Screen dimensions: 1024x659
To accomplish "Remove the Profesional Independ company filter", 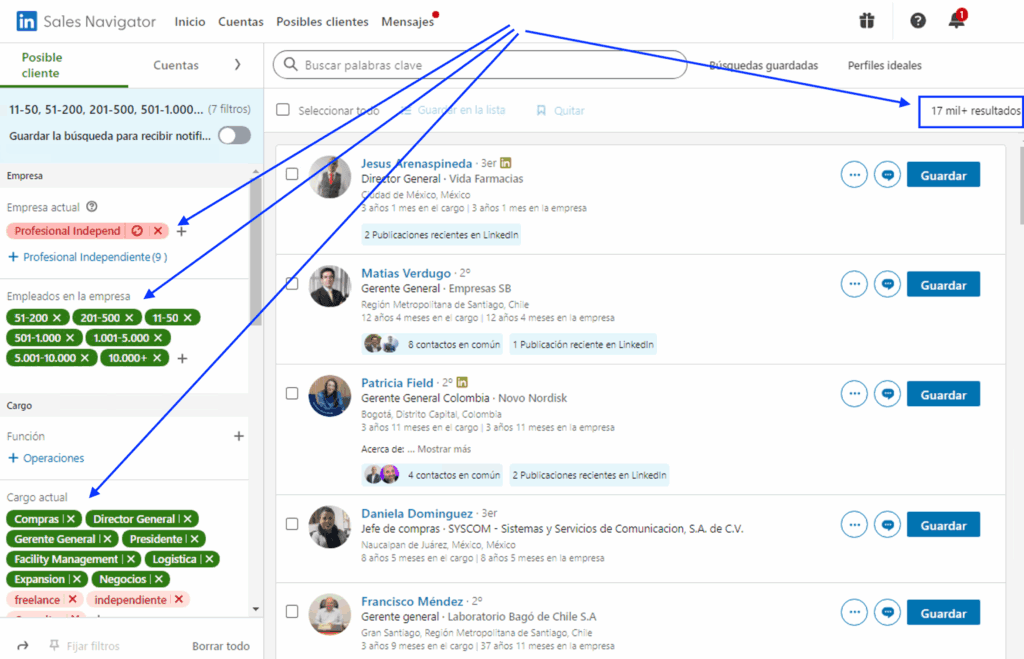I will pos(158,231).
